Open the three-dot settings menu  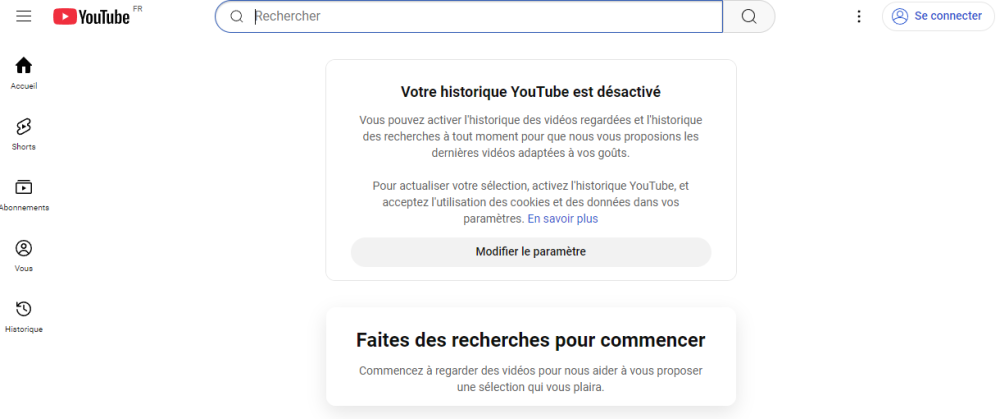(x=858, y=16)
